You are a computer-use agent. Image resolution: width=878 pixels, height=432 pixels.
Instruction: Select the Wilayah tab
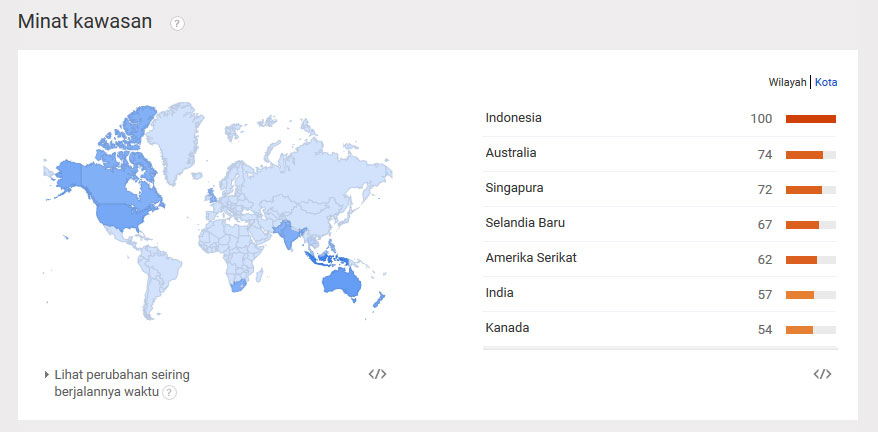point(787,82)
